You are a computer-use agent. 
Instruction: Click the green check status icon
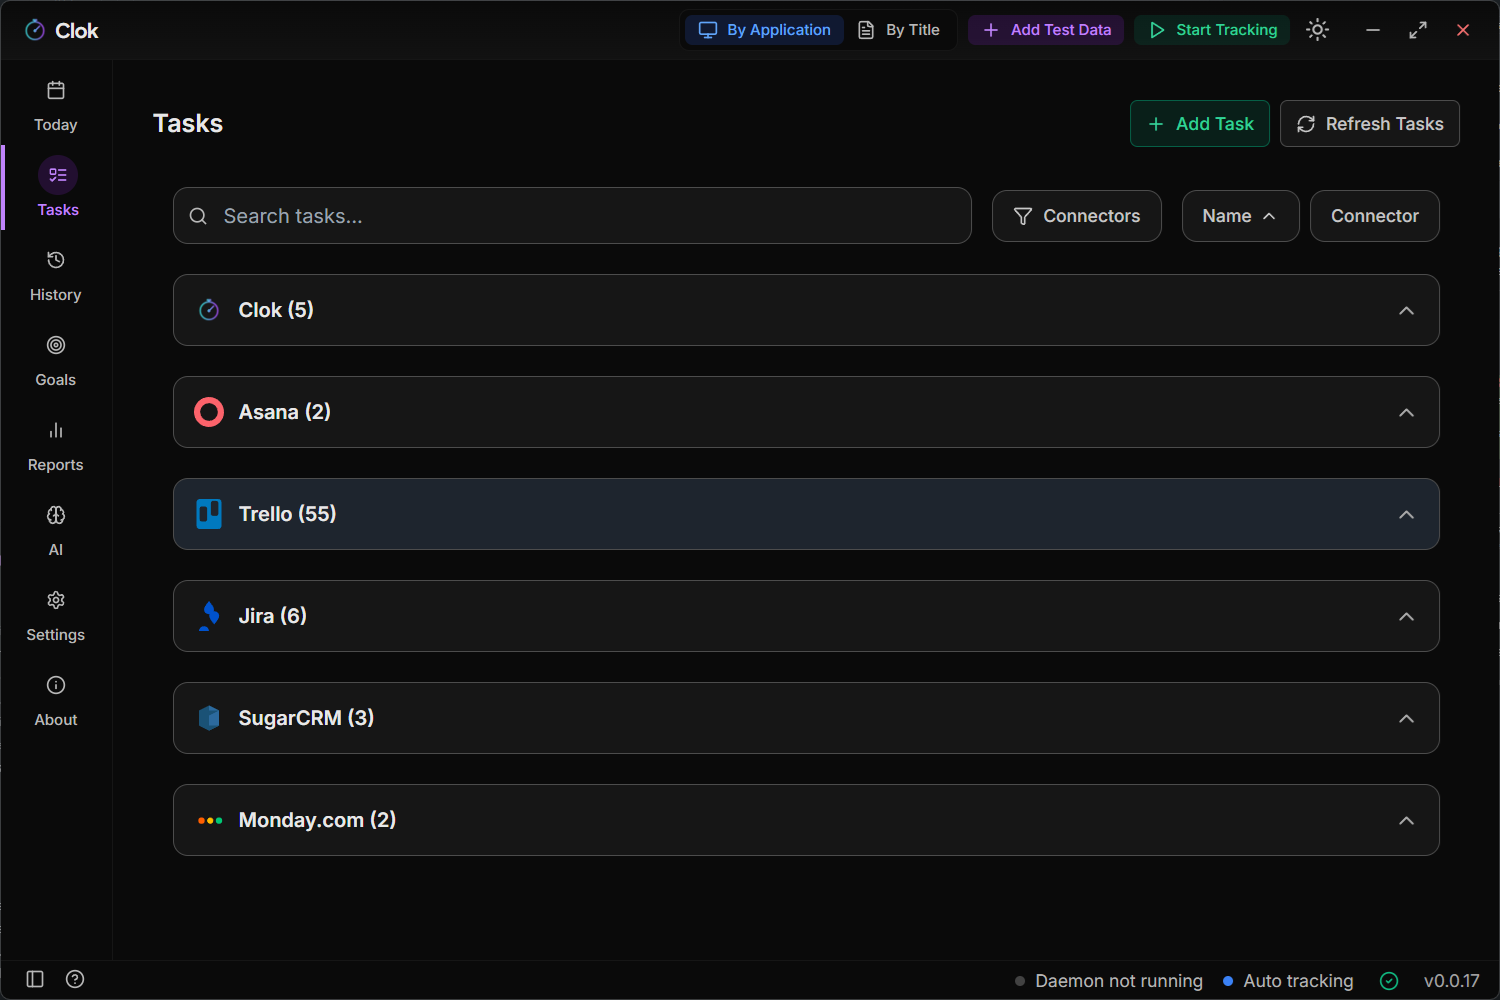coord(1389,981)
